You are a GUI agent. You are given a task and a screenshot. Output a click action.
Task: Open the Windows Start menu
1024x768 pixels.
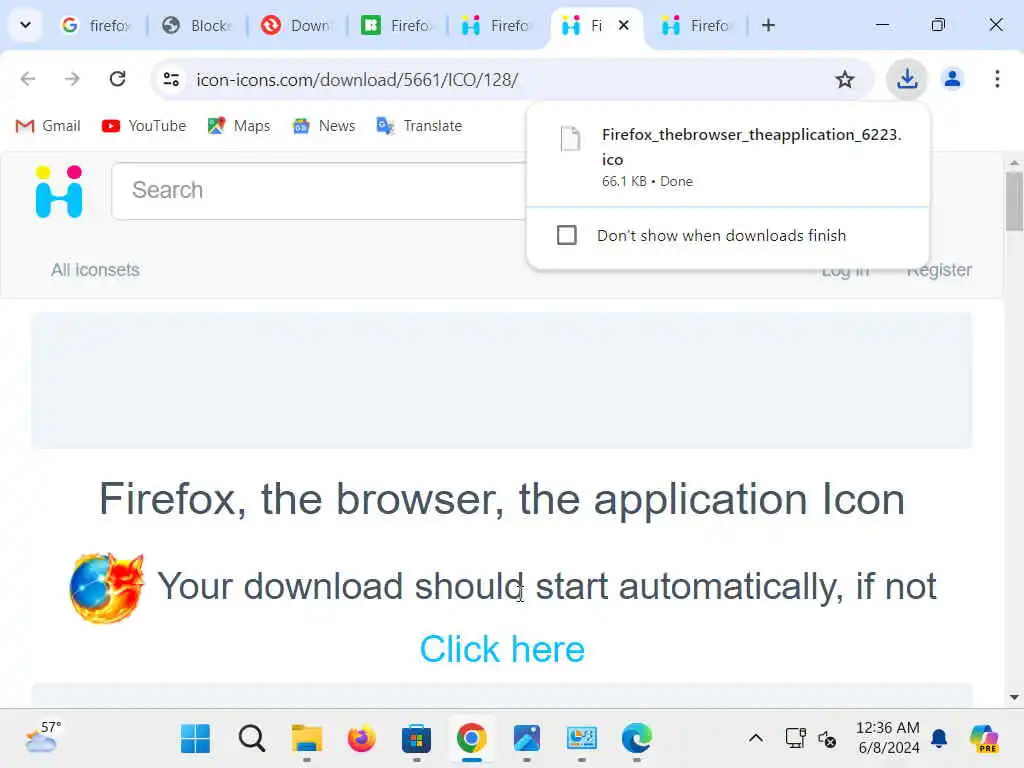point(195,739)
